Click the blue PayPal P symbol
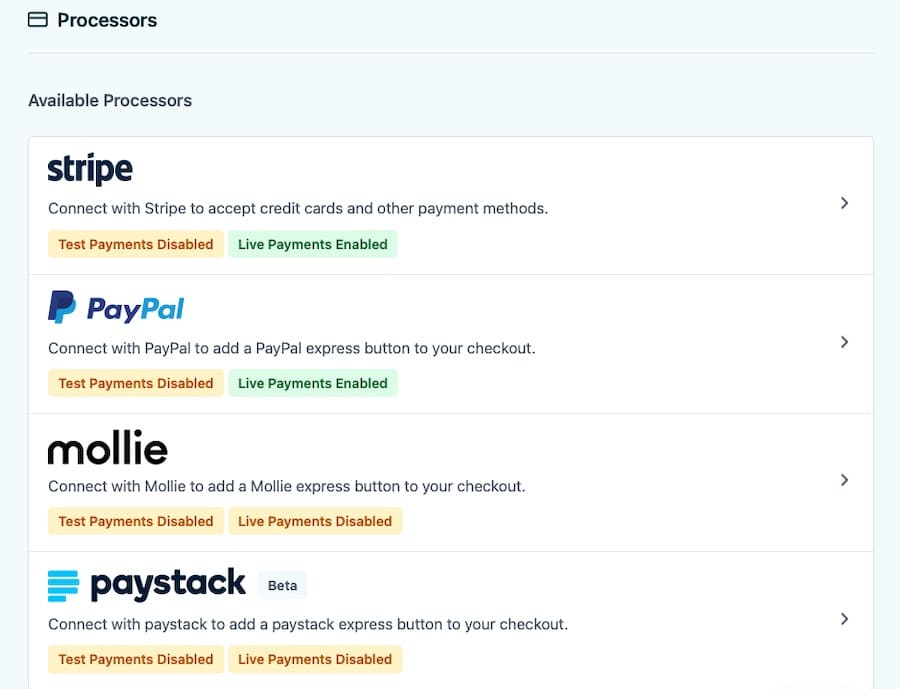The height and width of the screenshot is (689, 900). coord(60,307)
